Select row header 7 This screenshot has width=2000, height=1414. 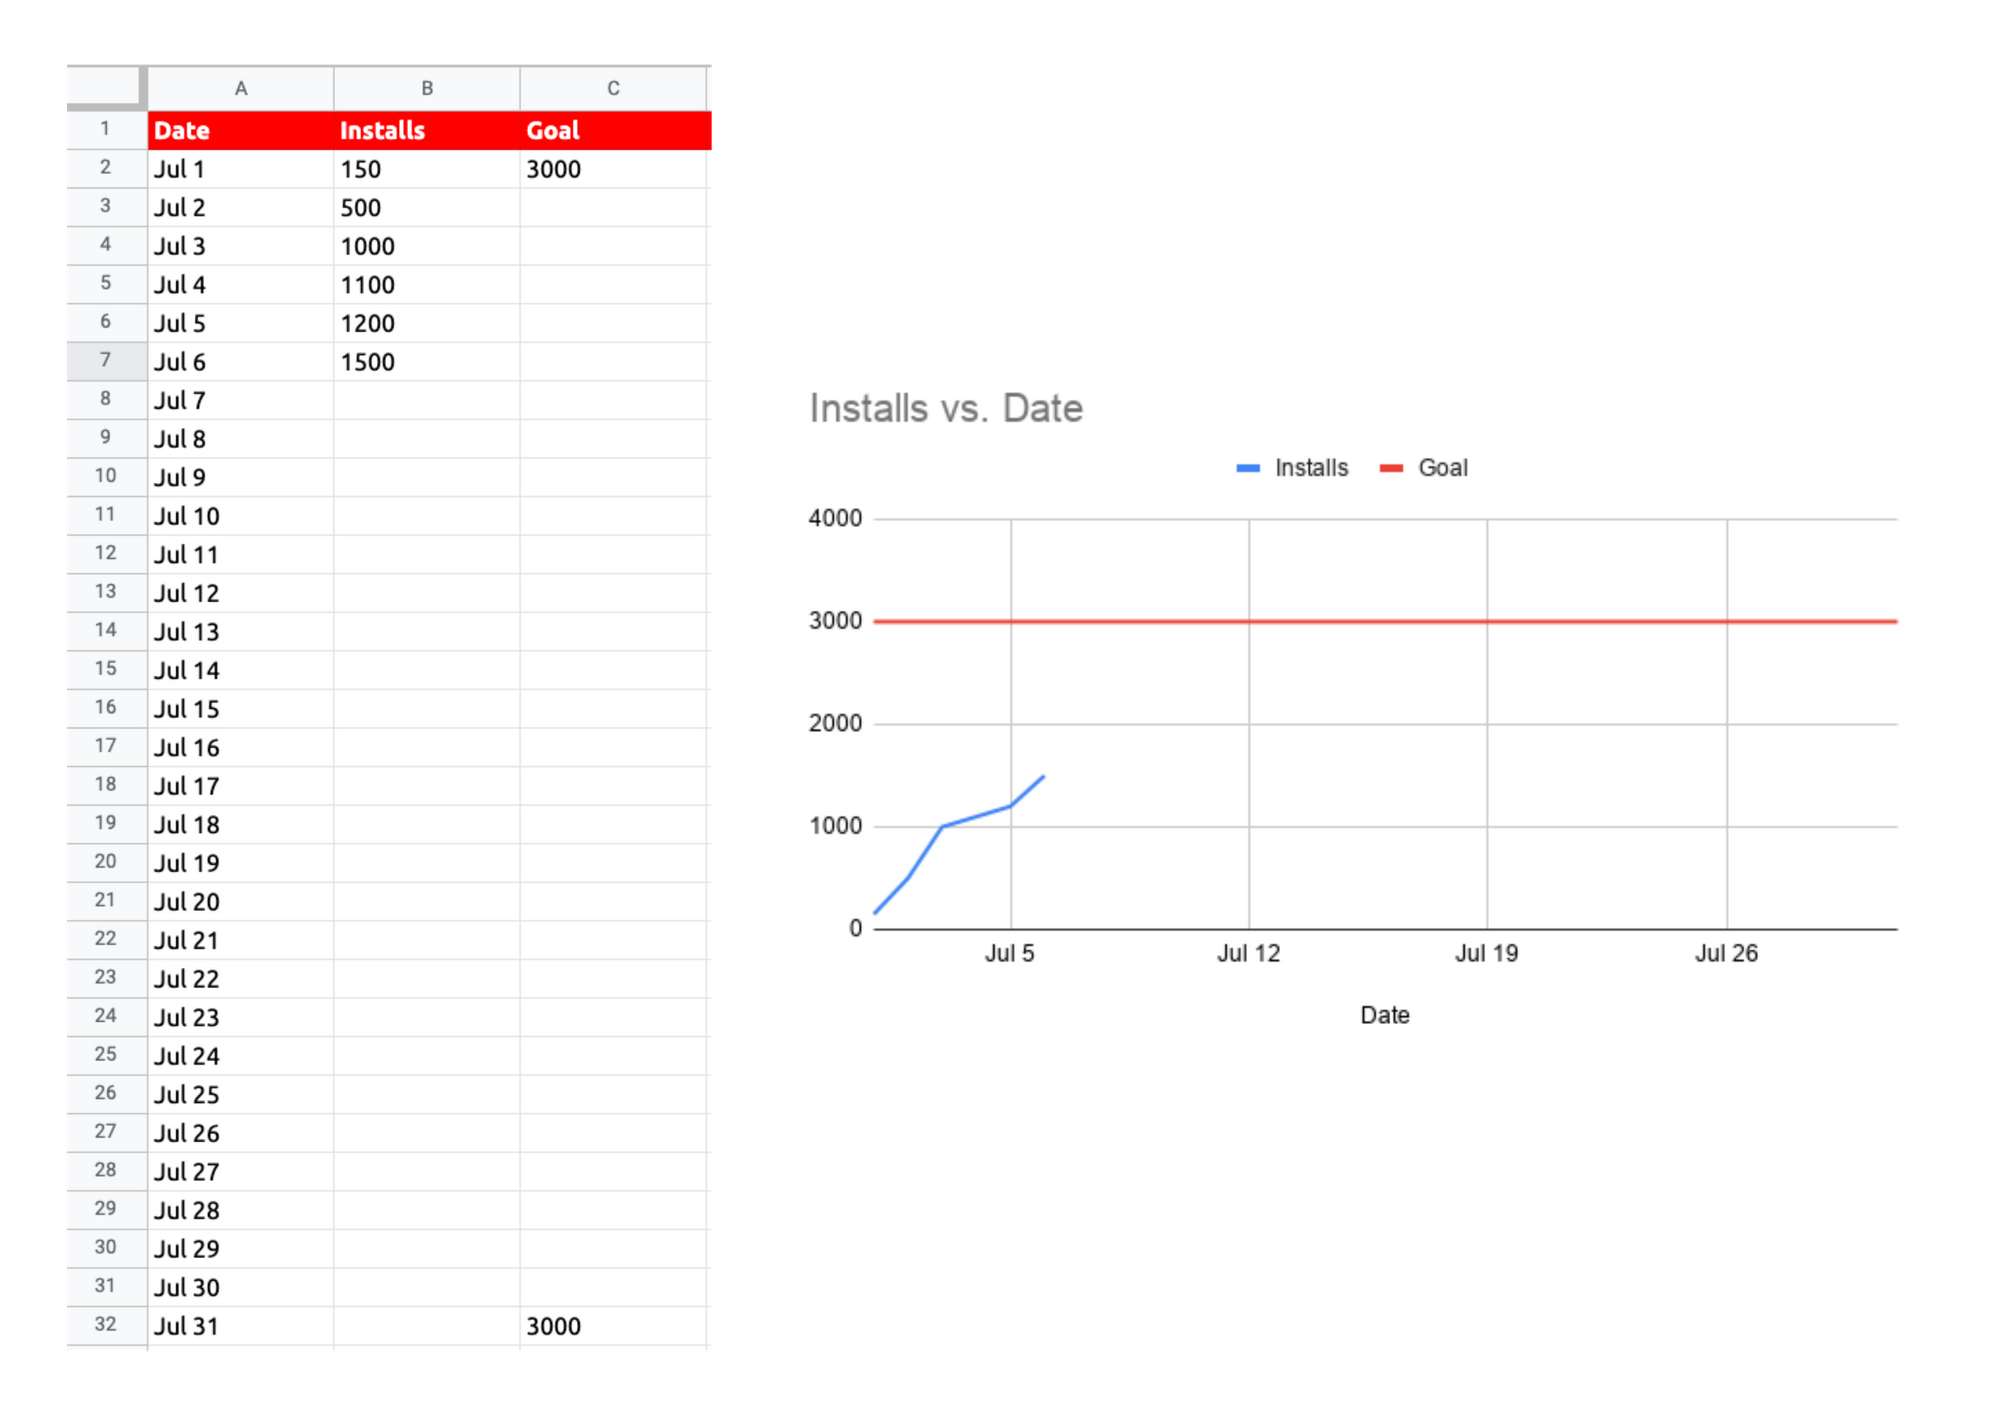[x=105, y=360]
